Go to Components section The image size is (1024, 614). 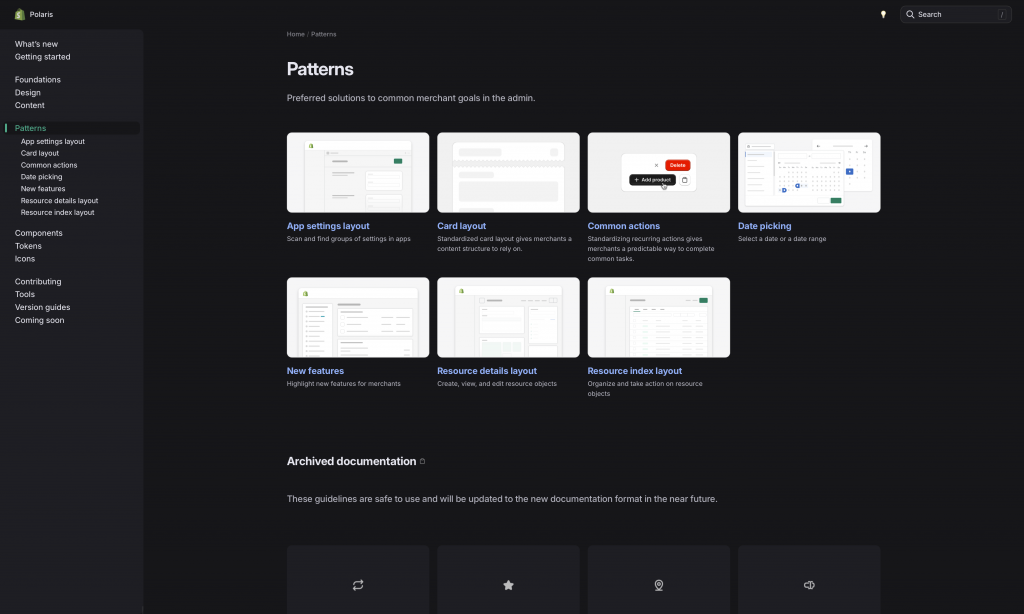tap(39, 233)
